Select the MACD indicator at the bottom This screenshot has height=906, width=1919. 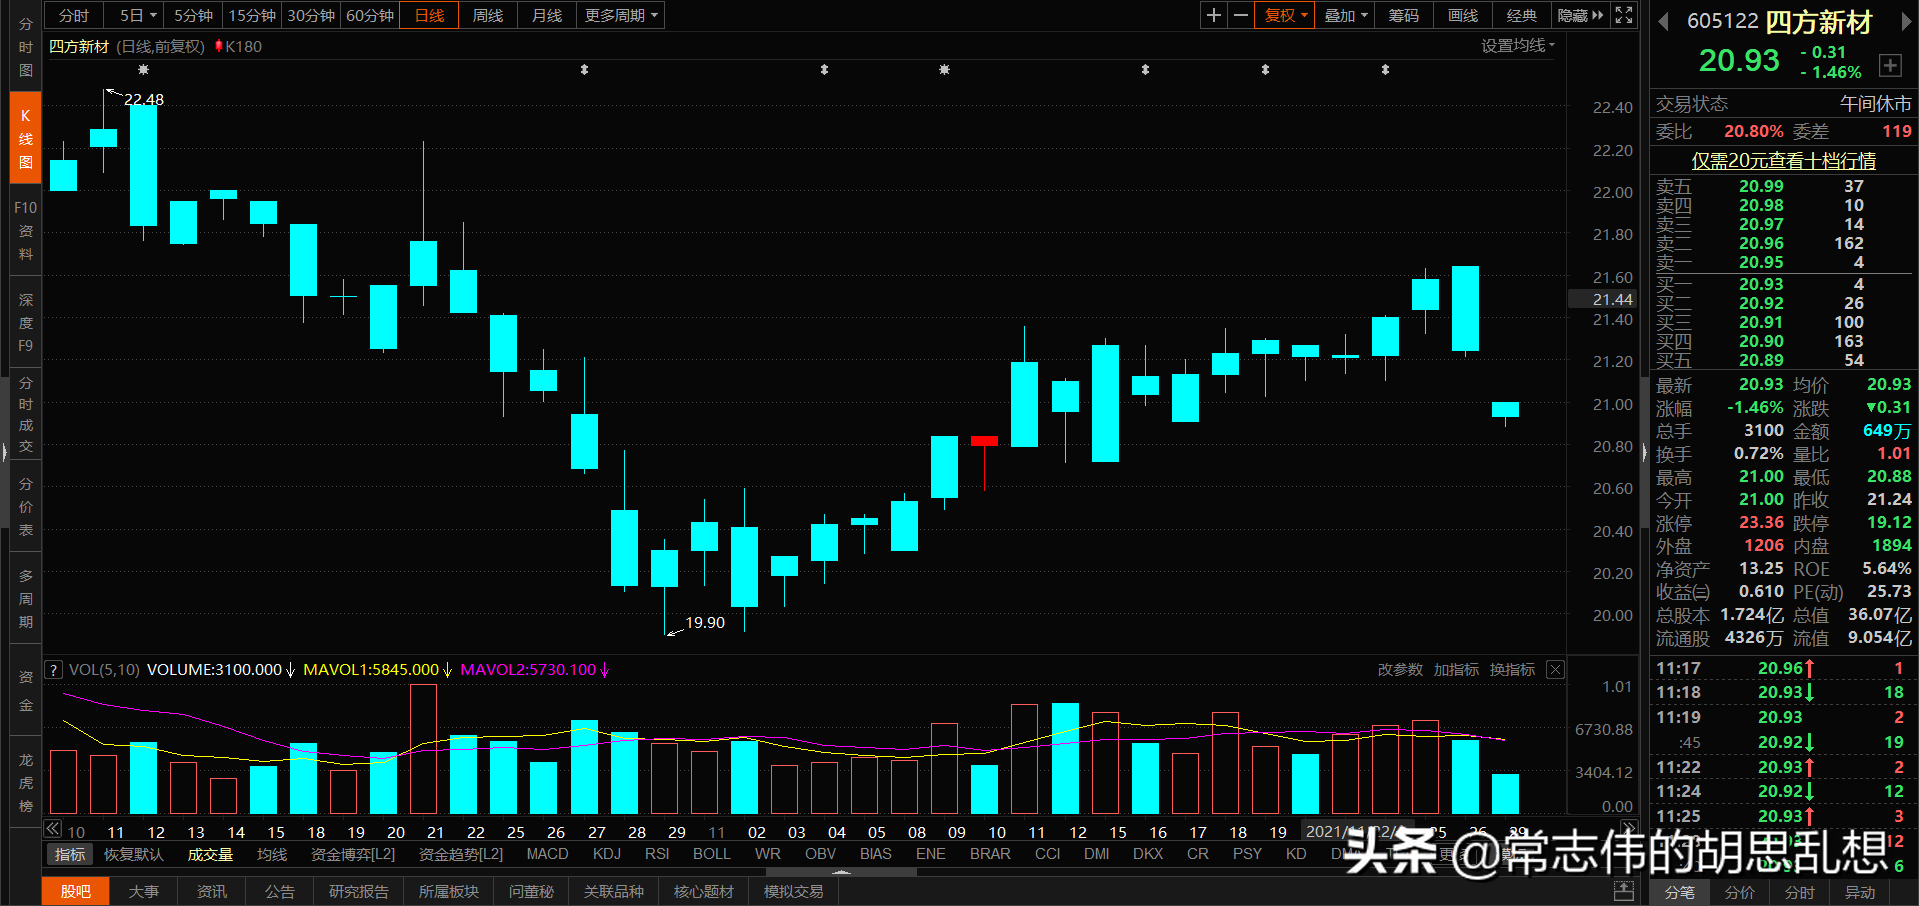click(547, 854)
